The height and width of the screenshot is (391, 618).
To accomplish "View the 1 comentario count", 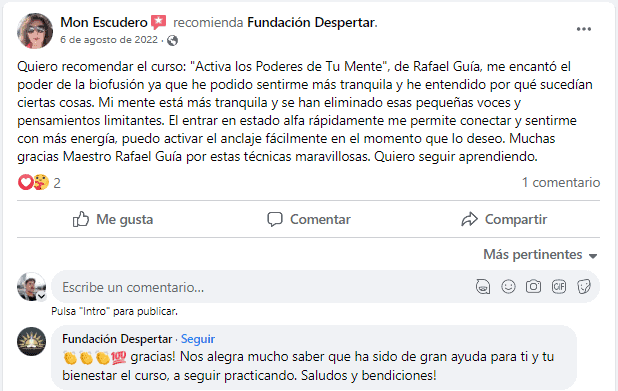I will (x=561, y=182).
